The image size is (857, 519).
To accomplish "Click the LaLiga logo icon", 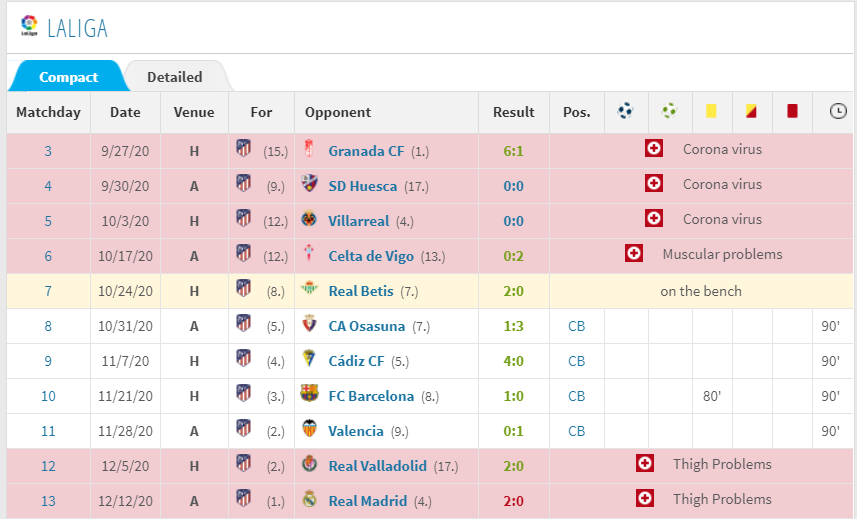I will 29,26.
